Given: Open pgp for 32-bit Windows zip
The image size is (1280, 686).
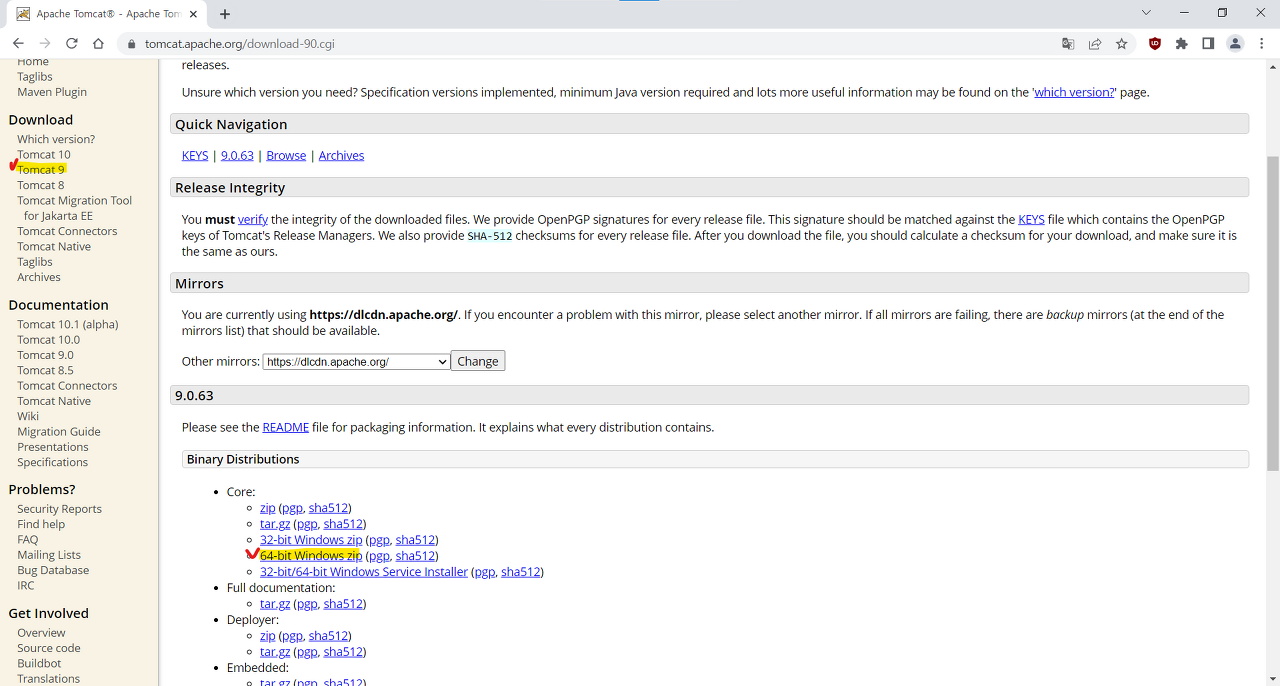Looking at the screenshot, I should click(x=379, y=540).
